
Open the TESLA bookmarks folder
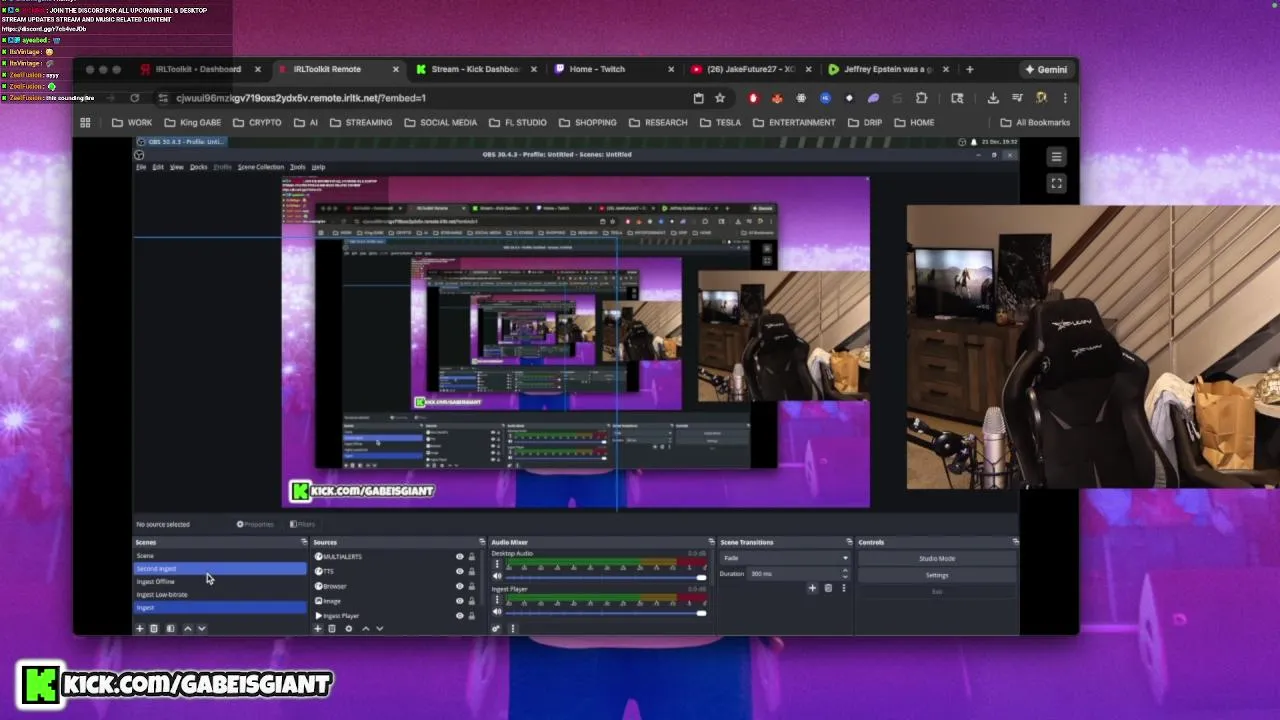click(720, 122)
